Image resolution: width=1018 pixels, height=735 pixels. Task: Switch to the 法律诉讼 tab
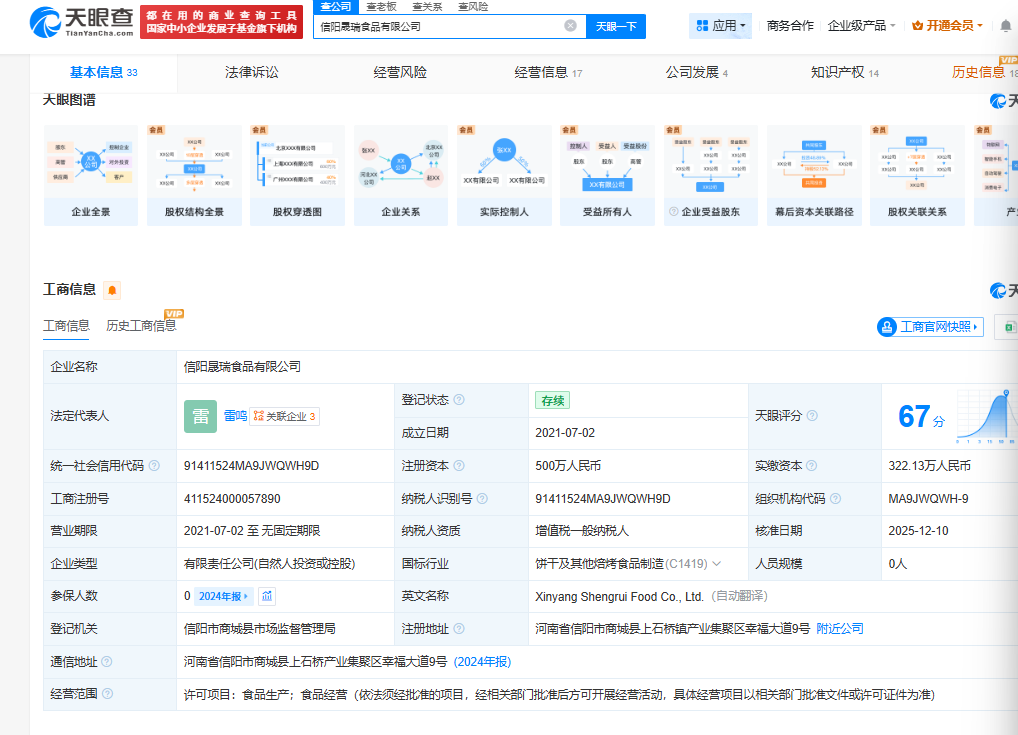click(x=252, y=72)
